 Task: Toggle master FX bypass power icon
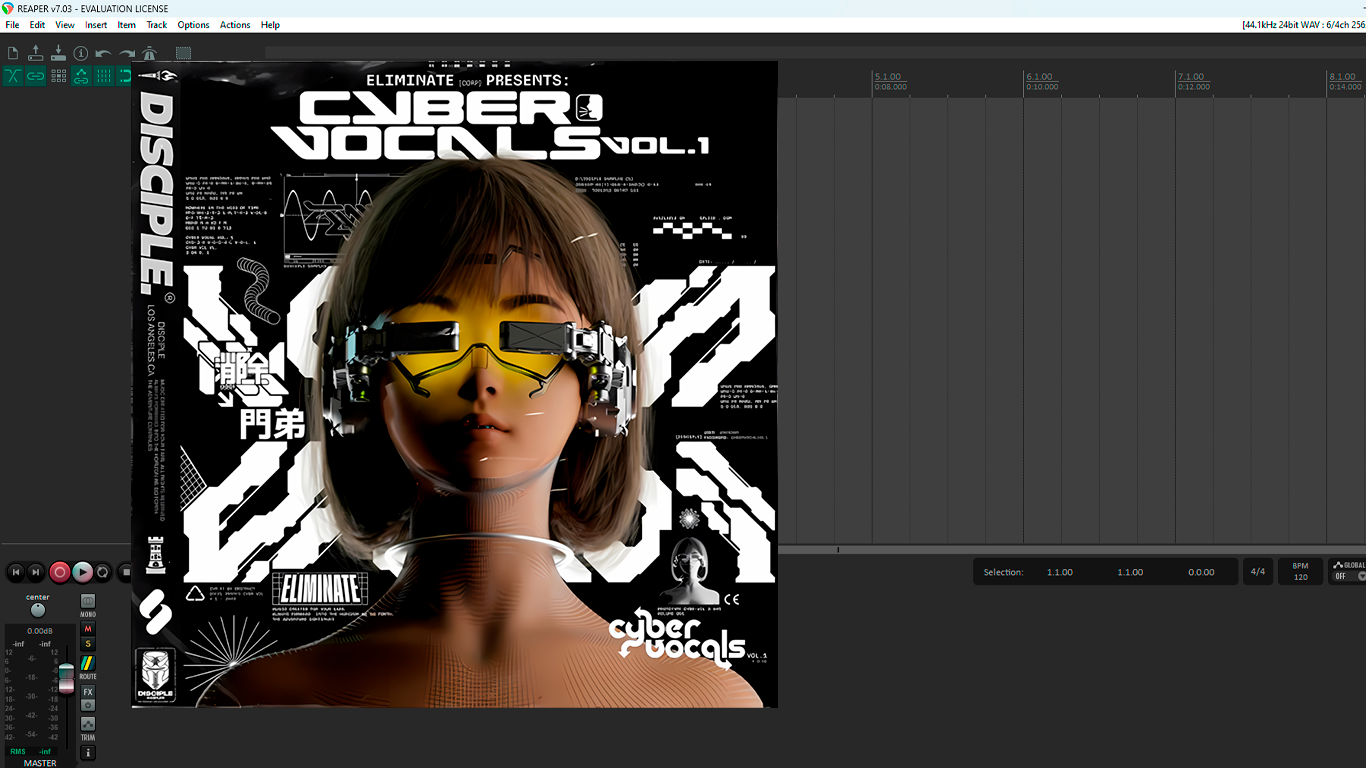coord(88,705)
